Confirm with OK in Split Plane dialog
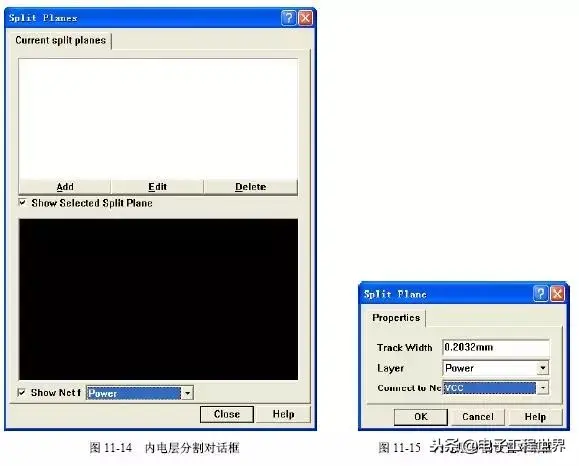The height and width of the screenshot is (466, 579). coord(421,417)
